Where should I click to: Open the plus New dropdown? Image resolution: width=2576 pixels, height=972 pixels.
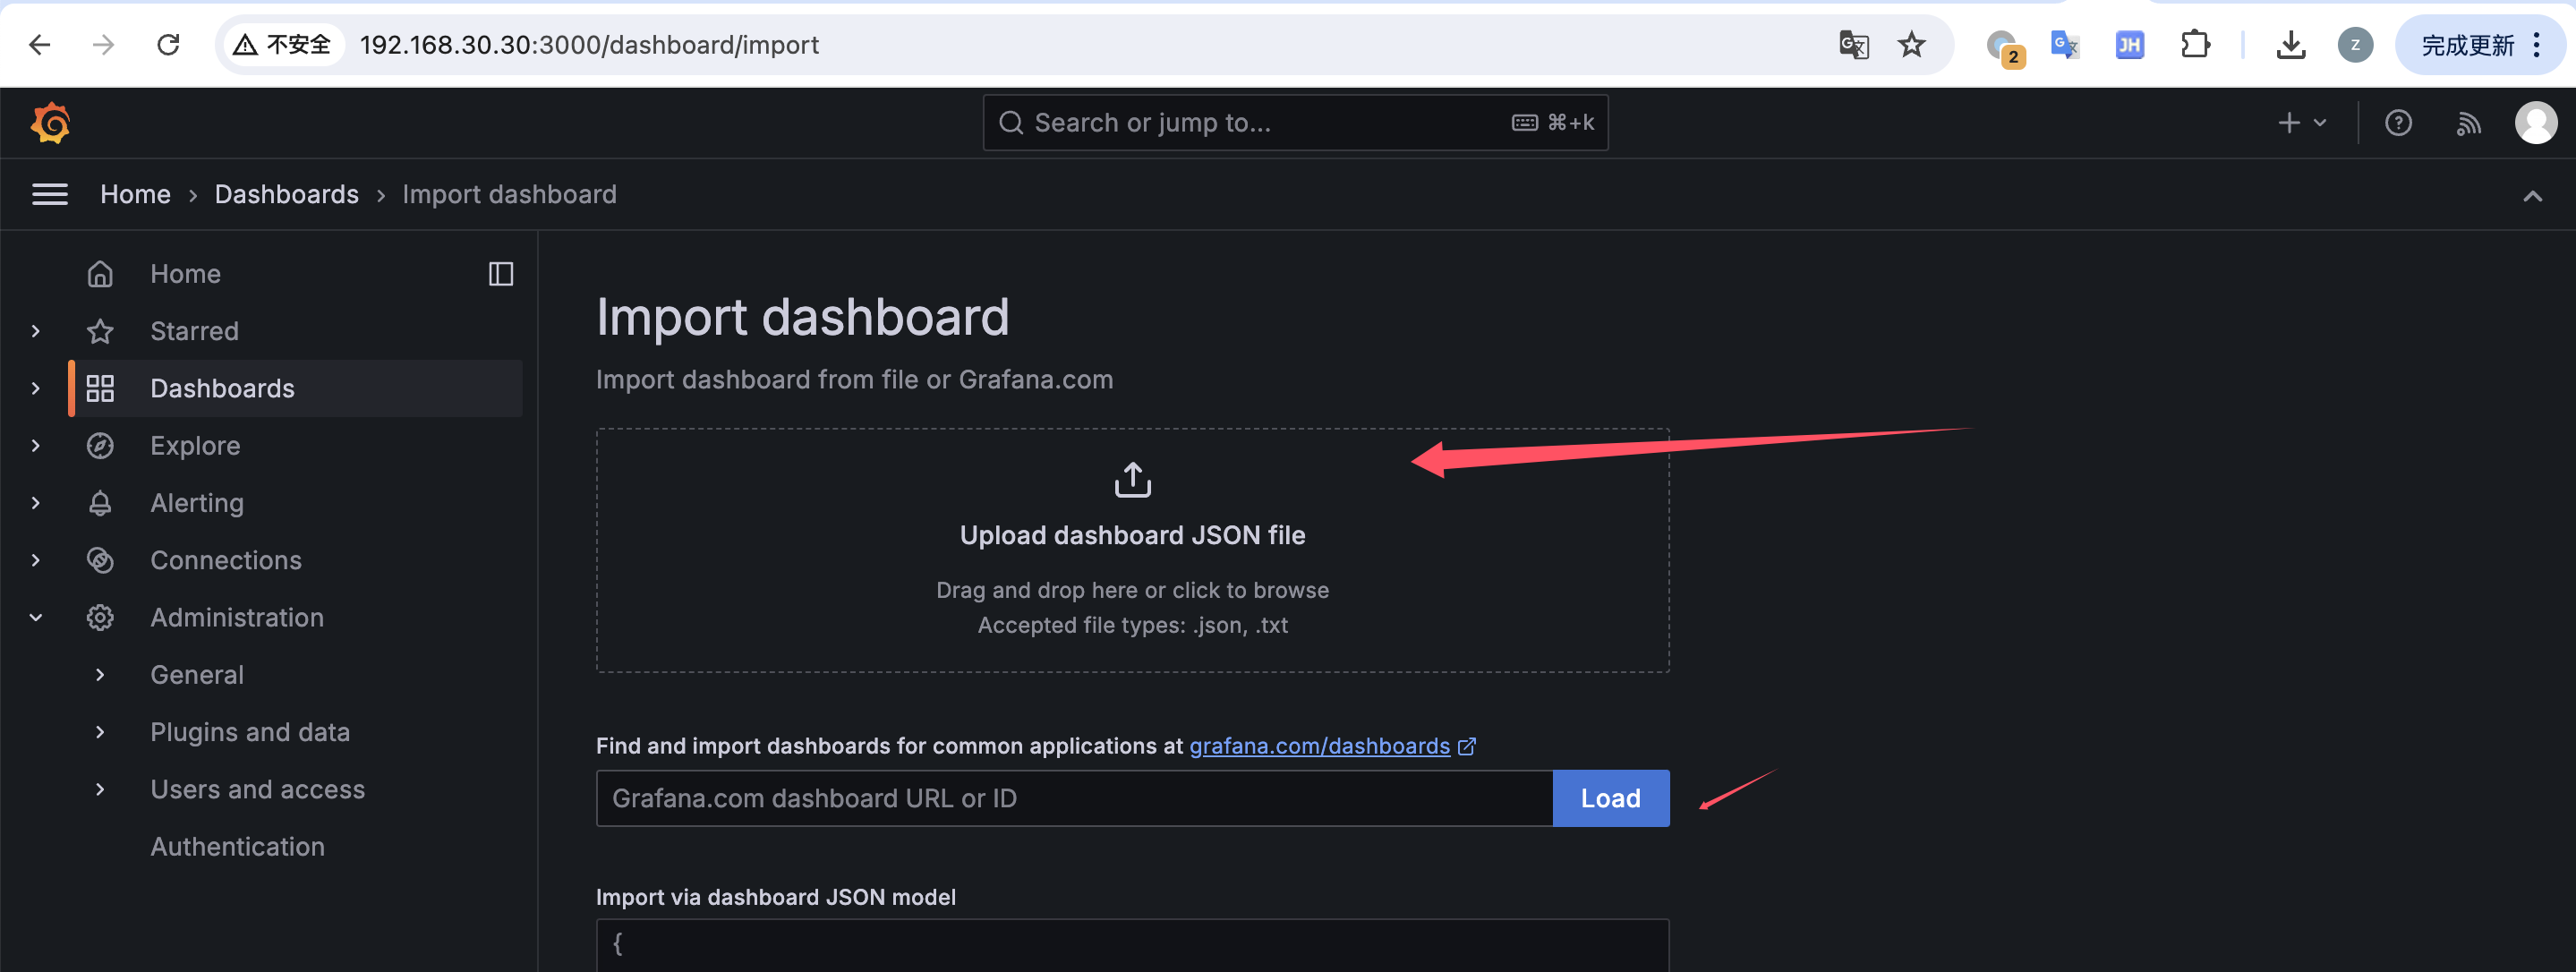coord(2301,123)
